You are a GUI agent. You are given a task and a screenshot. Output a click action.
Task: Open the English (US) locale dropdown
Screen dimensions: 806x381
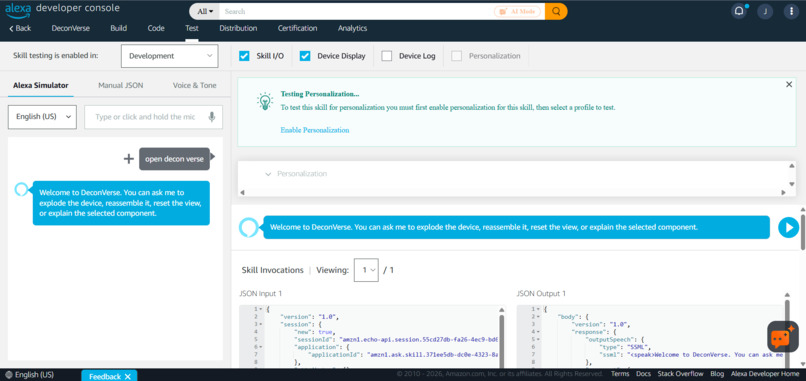[42, 117]
